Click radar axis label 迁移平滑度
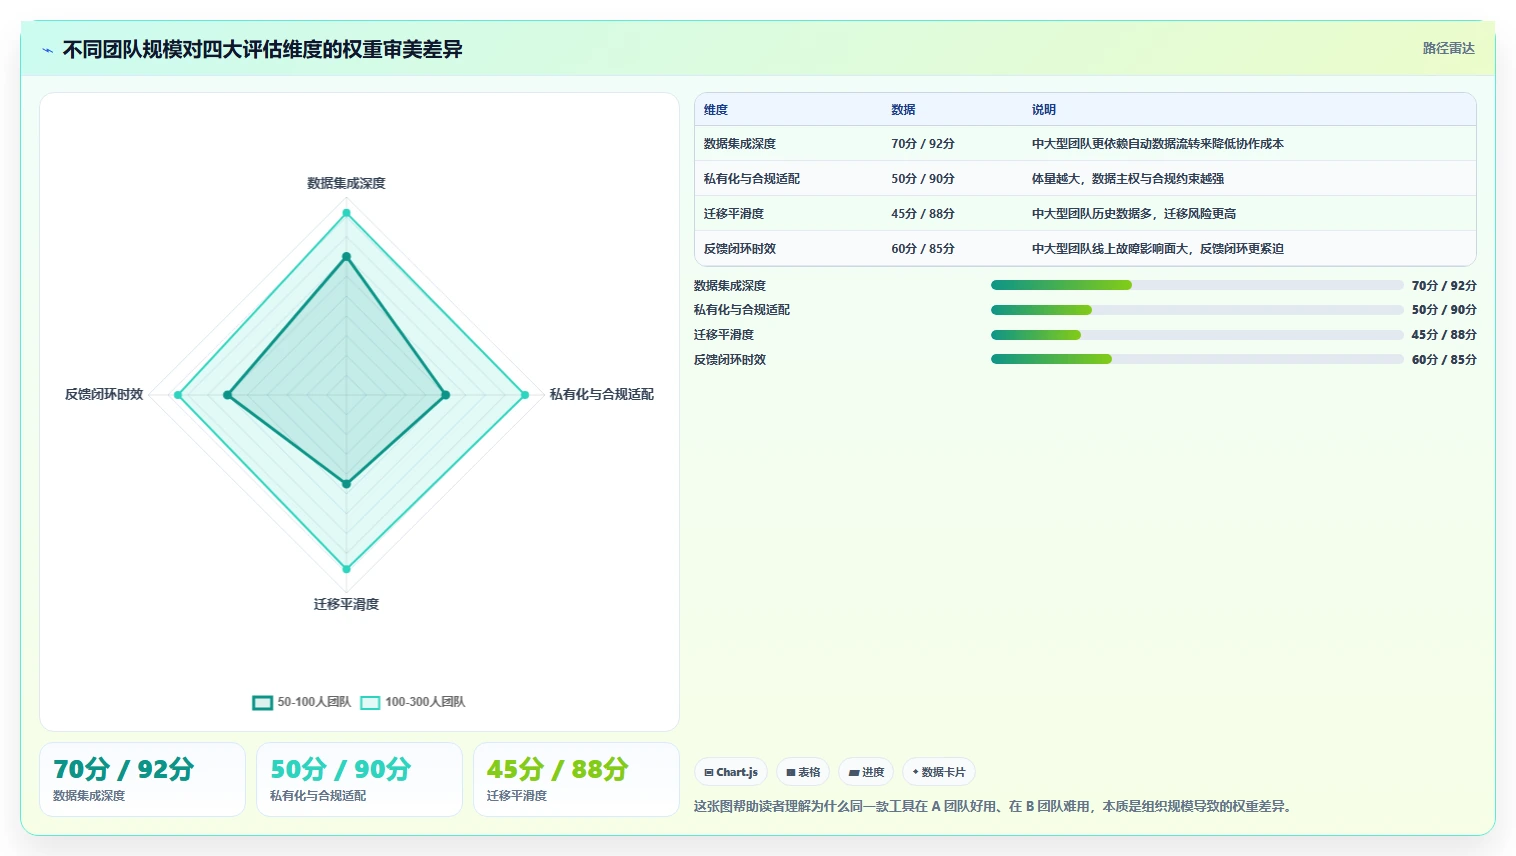This screenshot has width=1516, height=856. coord(346,604)
